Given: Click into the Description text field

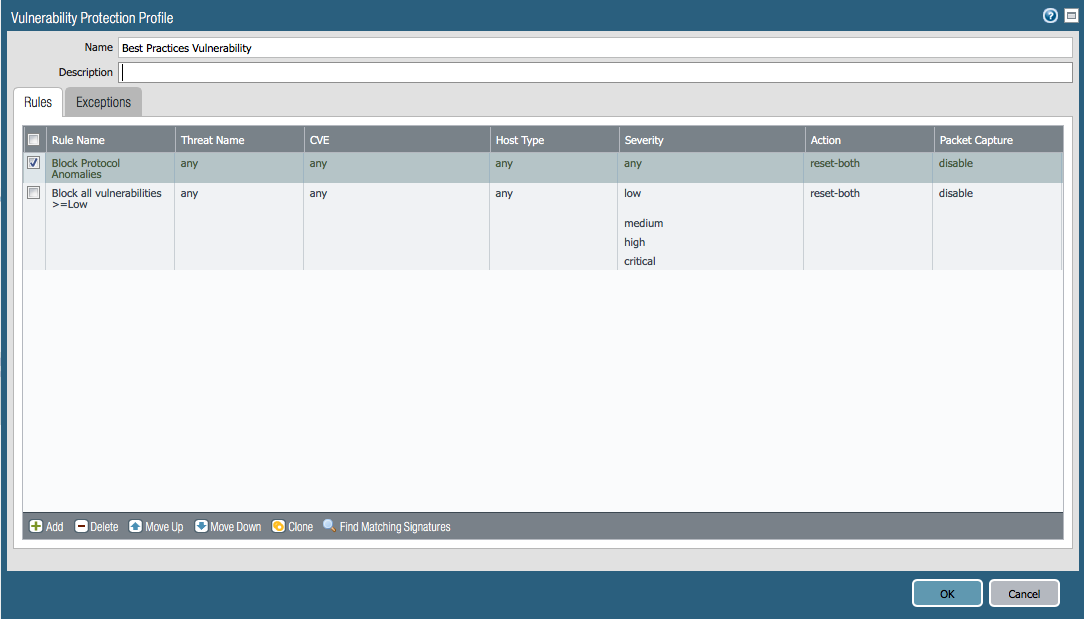Looking at the screenshot, I should [595, 72].
